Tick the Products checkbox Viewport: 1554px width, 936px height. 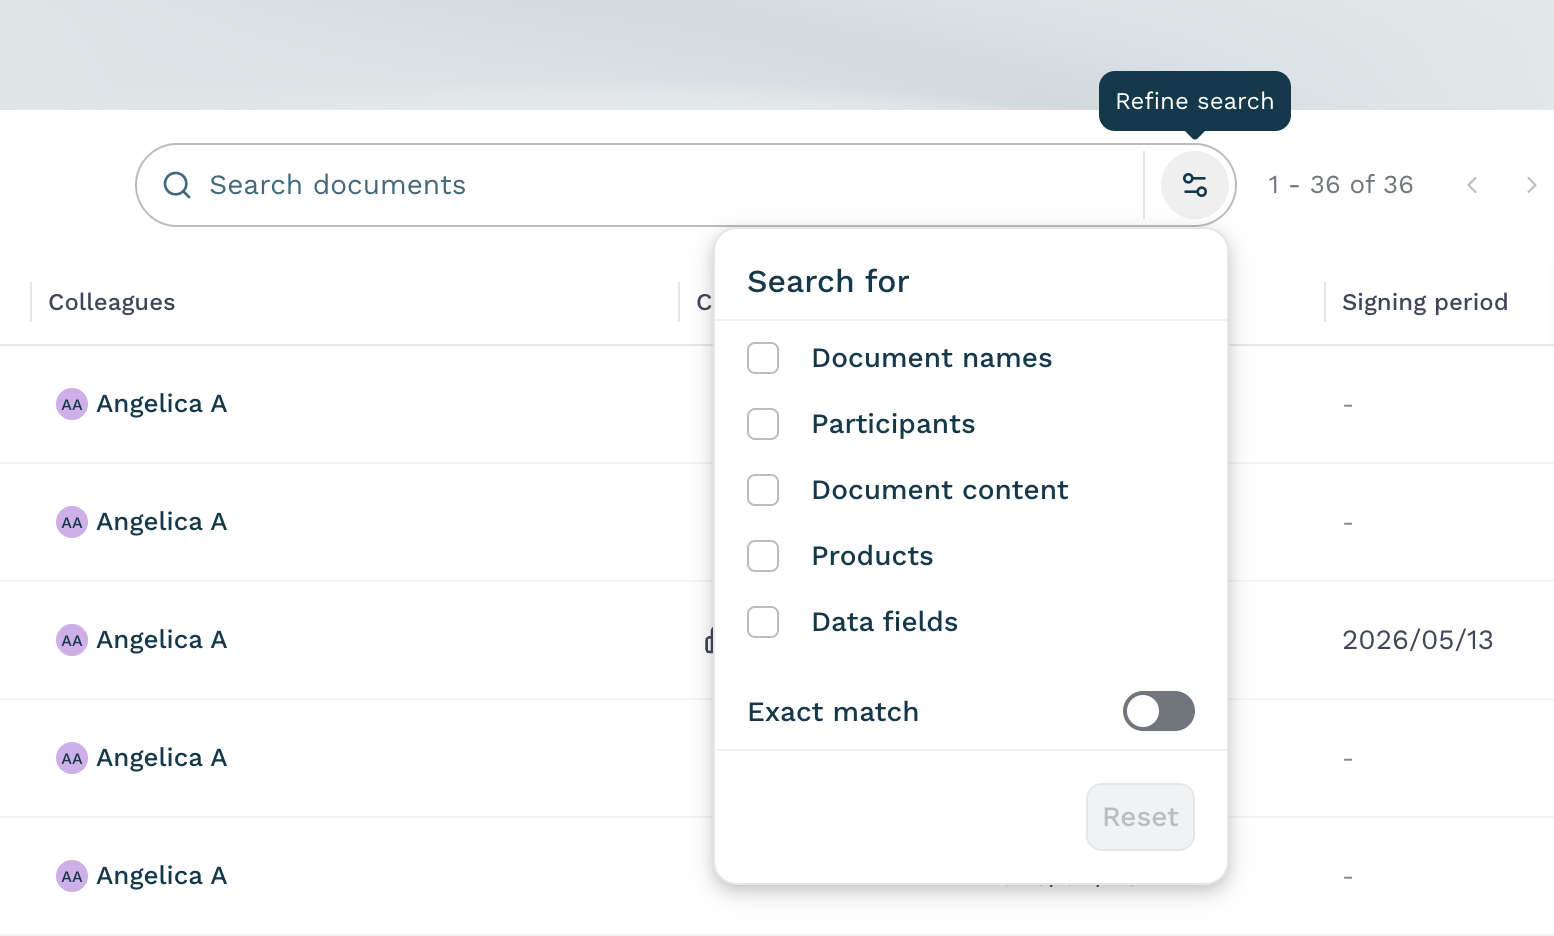point(763,556)
